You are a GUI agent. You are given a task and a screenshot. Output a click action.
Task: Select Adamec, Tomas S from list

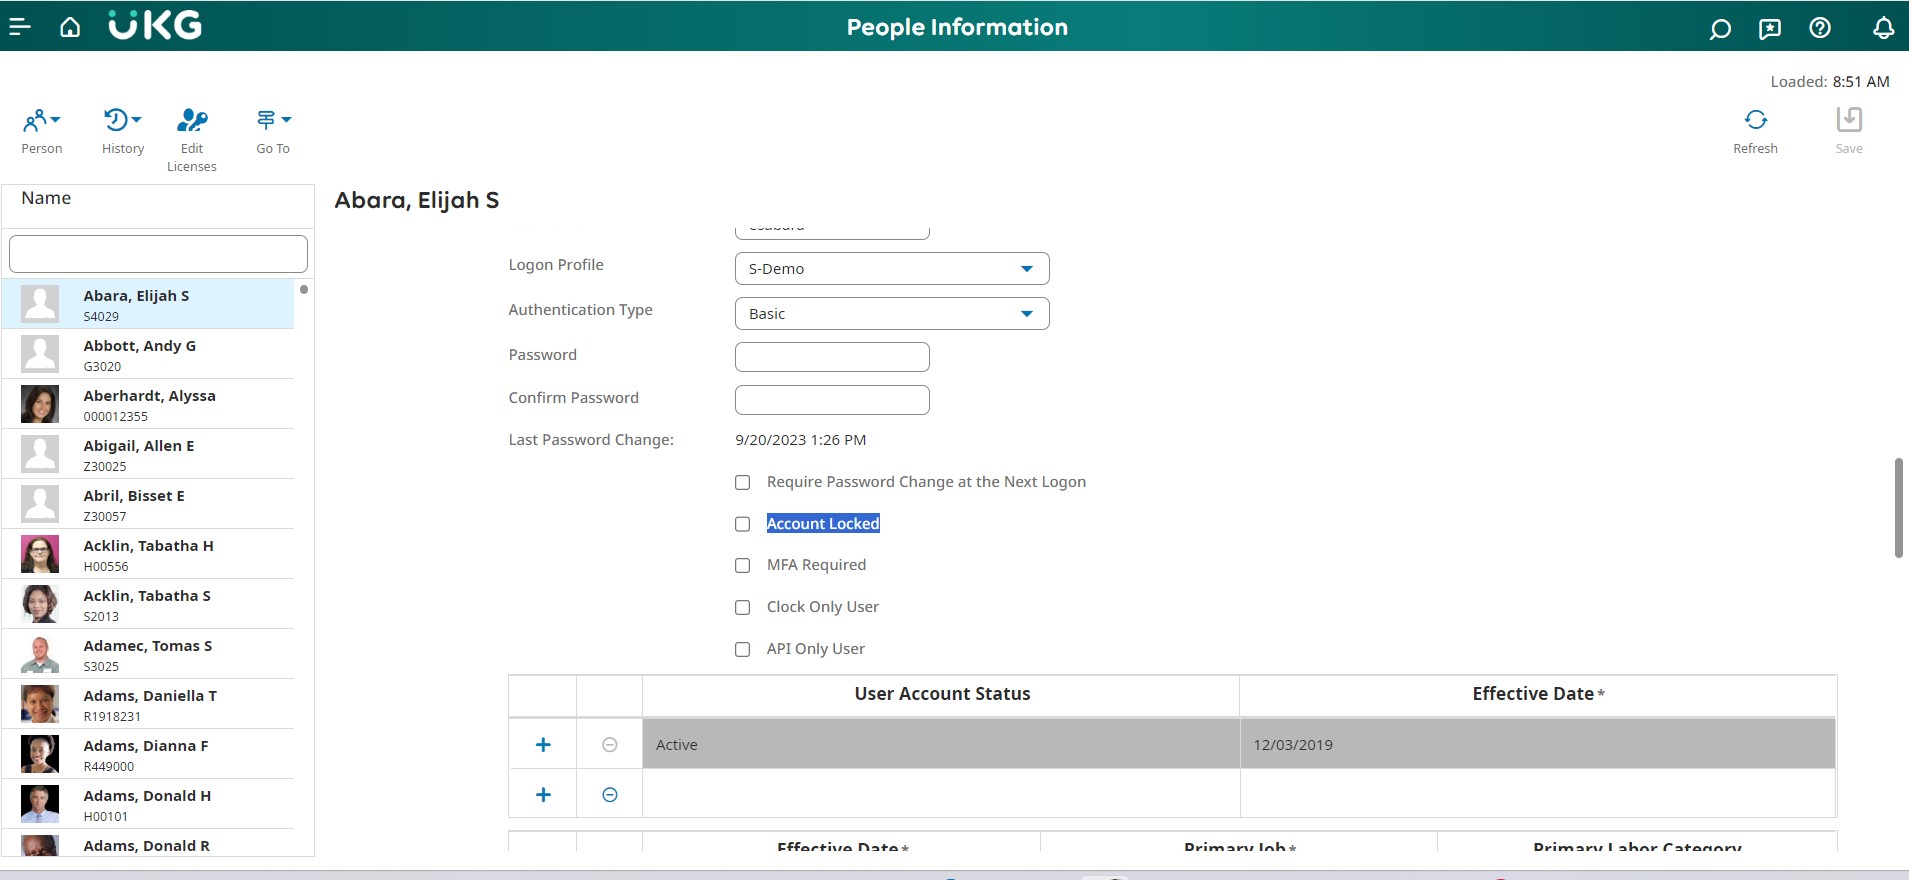(x=148, y=654)
